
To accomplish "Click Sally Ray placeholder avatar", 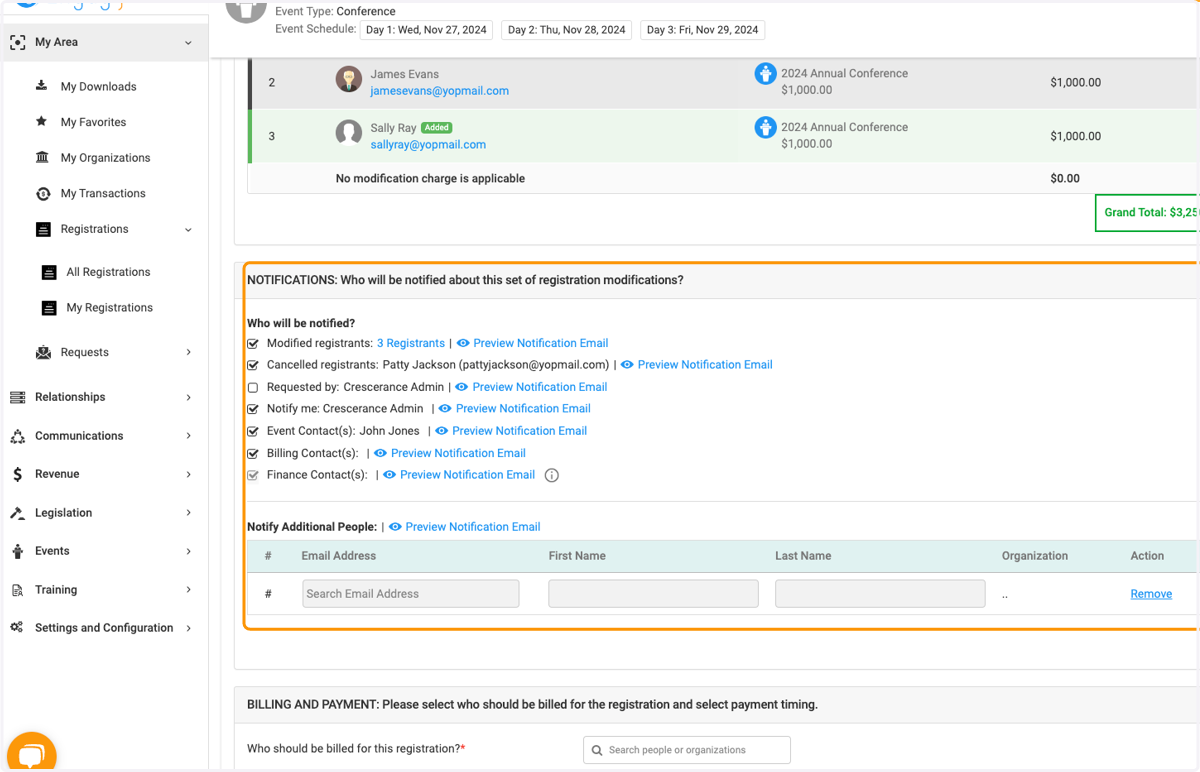I will (x=349, y=132).
